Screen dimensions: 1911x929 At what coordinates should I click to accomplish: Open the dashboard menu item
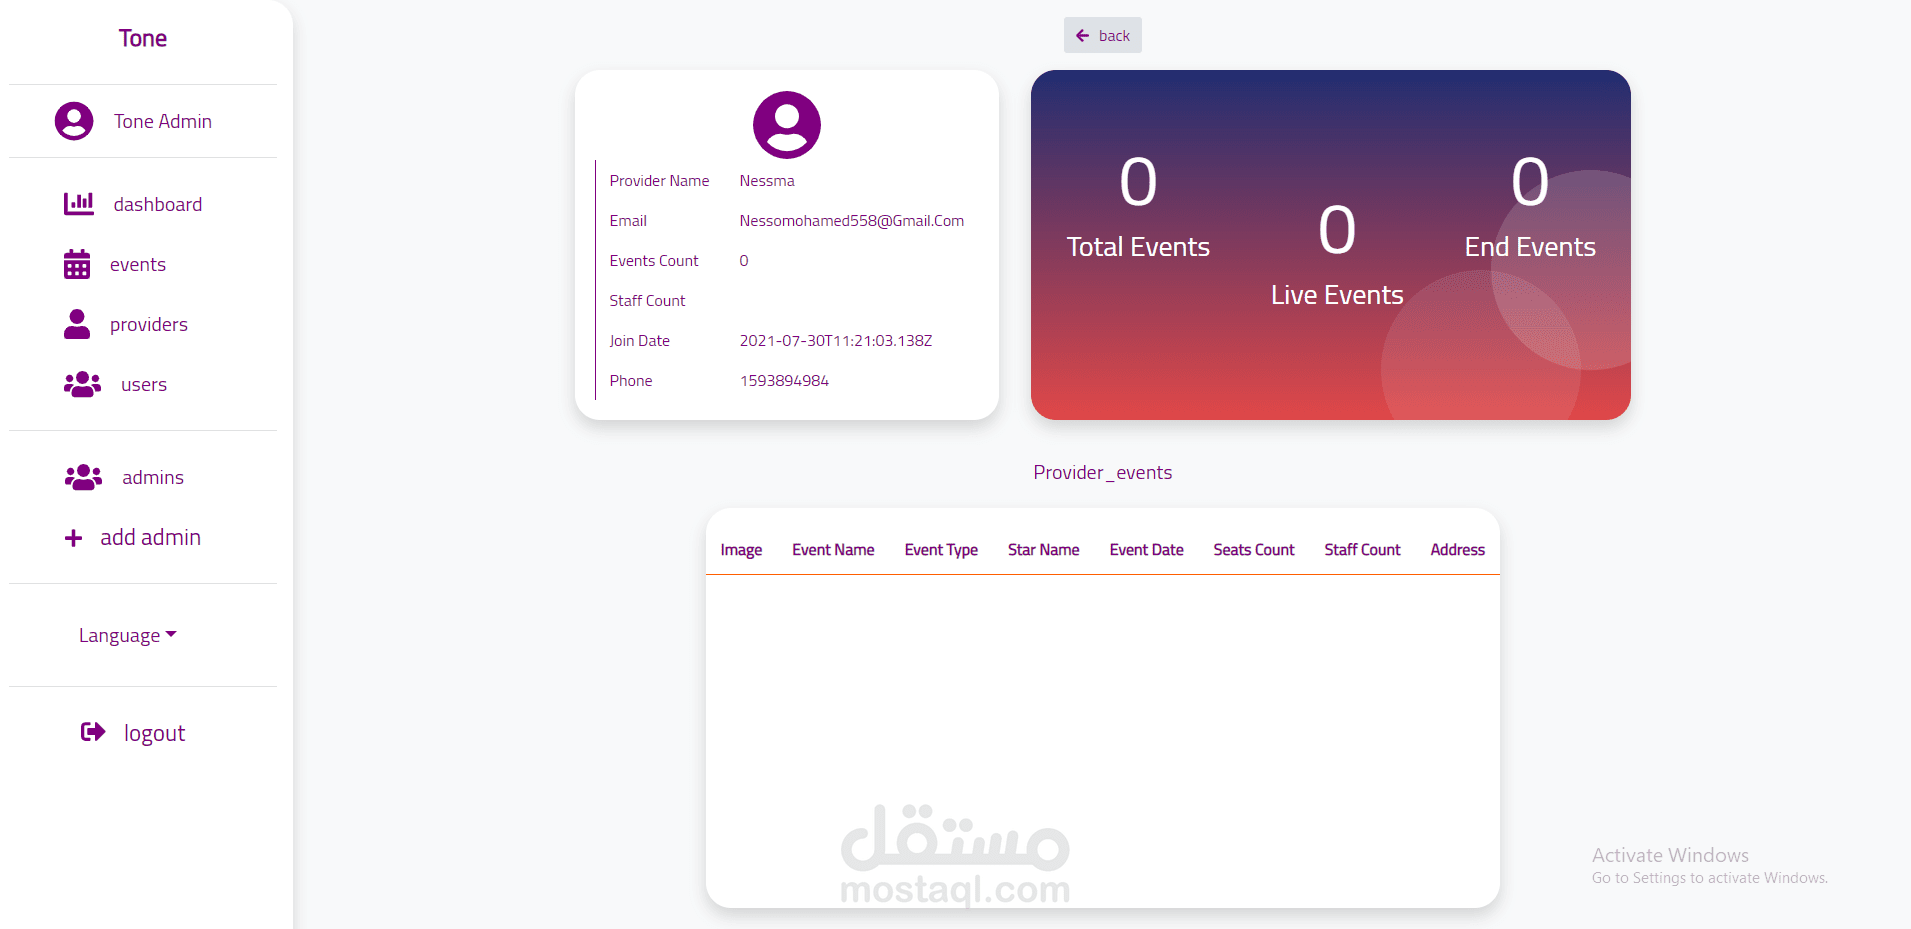[x=158, y=204]
